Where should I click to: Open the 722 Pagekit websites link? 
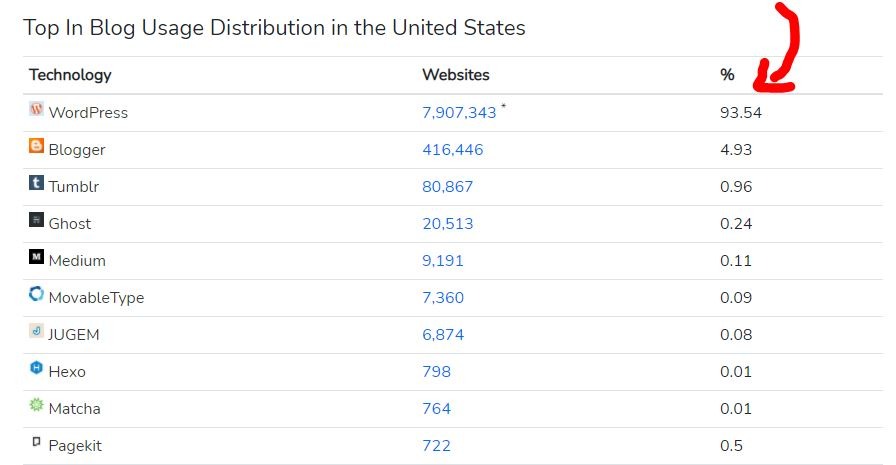click(436, 446)
